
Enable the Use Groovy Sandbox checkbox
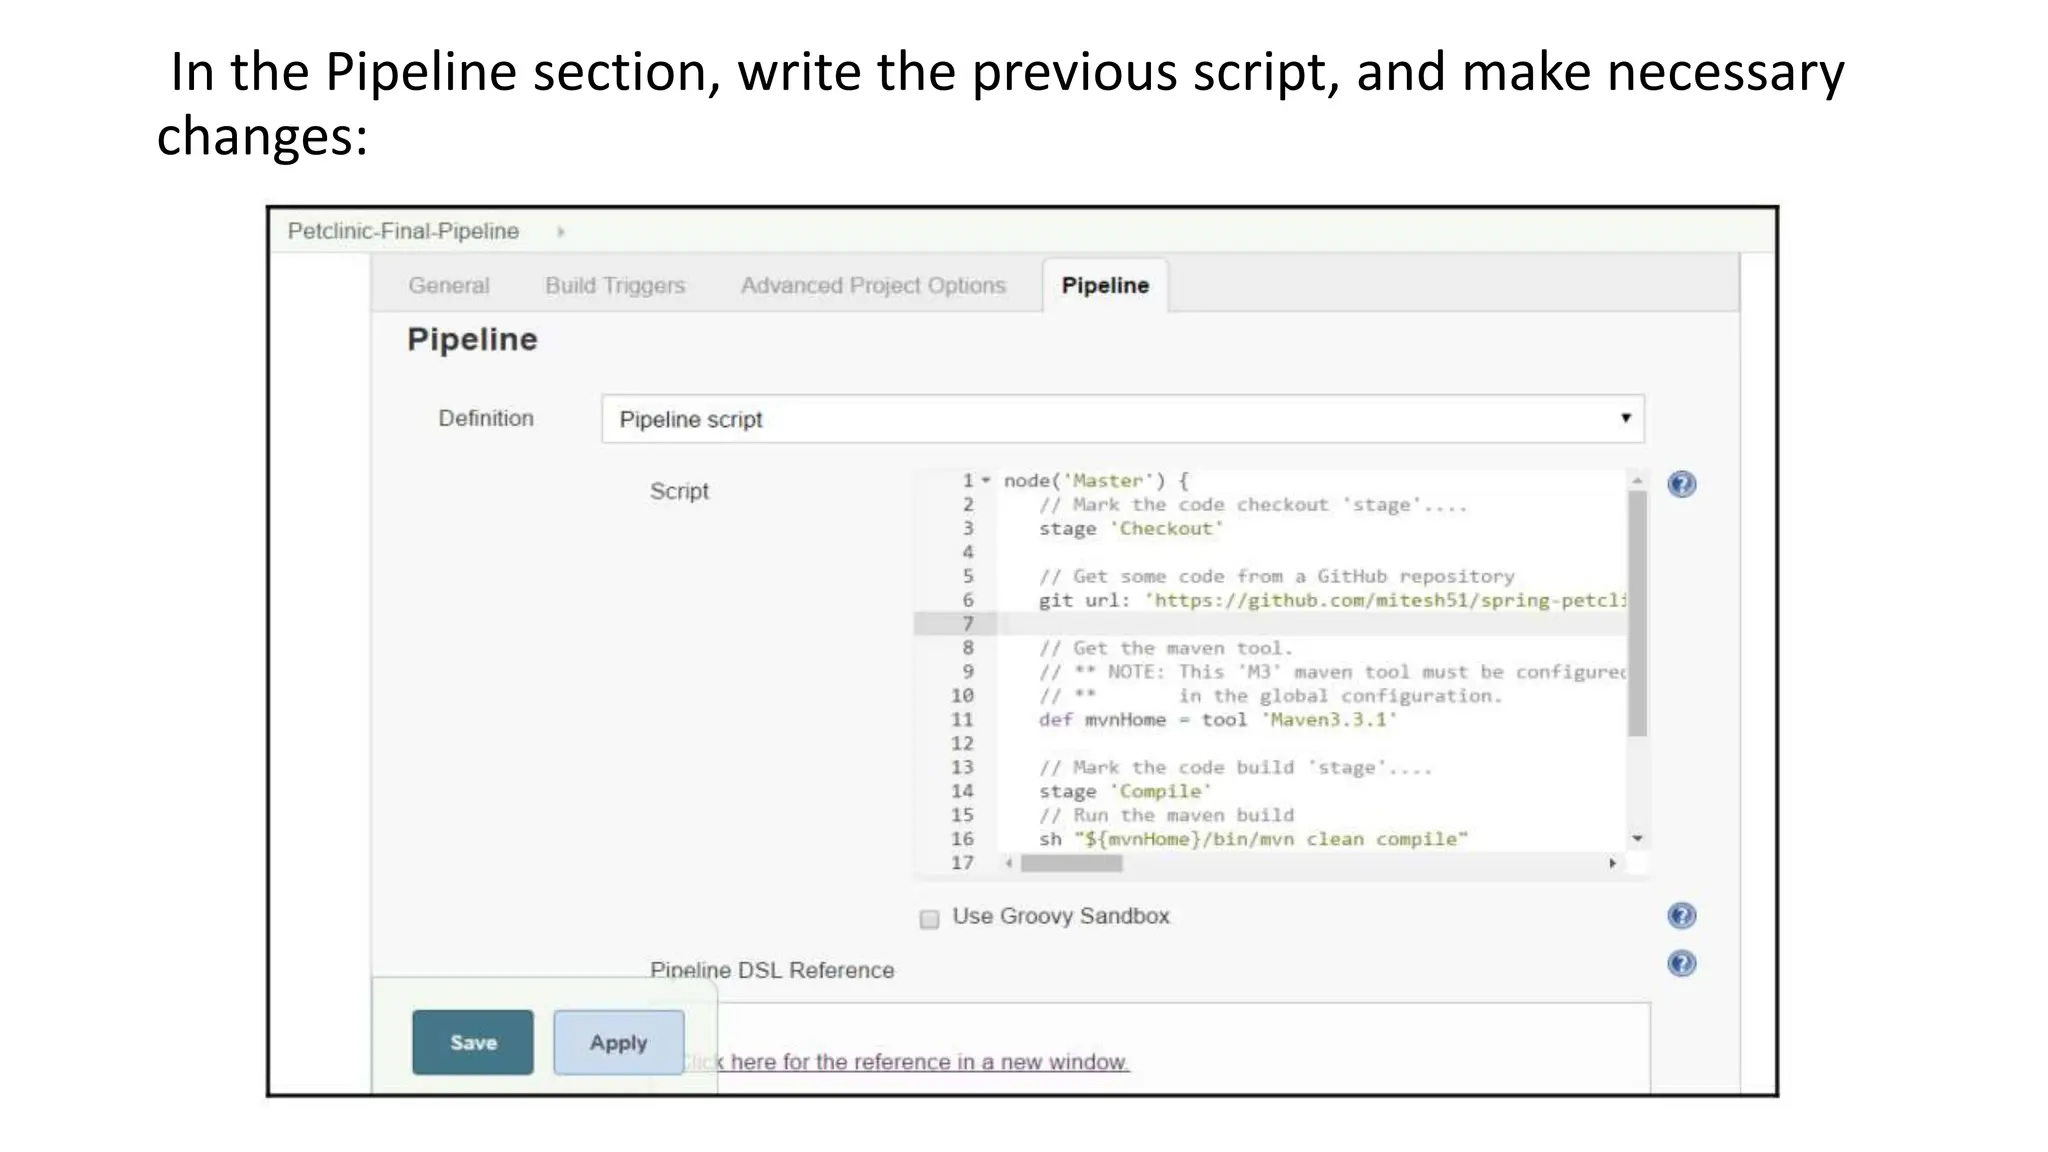(929, 918)
